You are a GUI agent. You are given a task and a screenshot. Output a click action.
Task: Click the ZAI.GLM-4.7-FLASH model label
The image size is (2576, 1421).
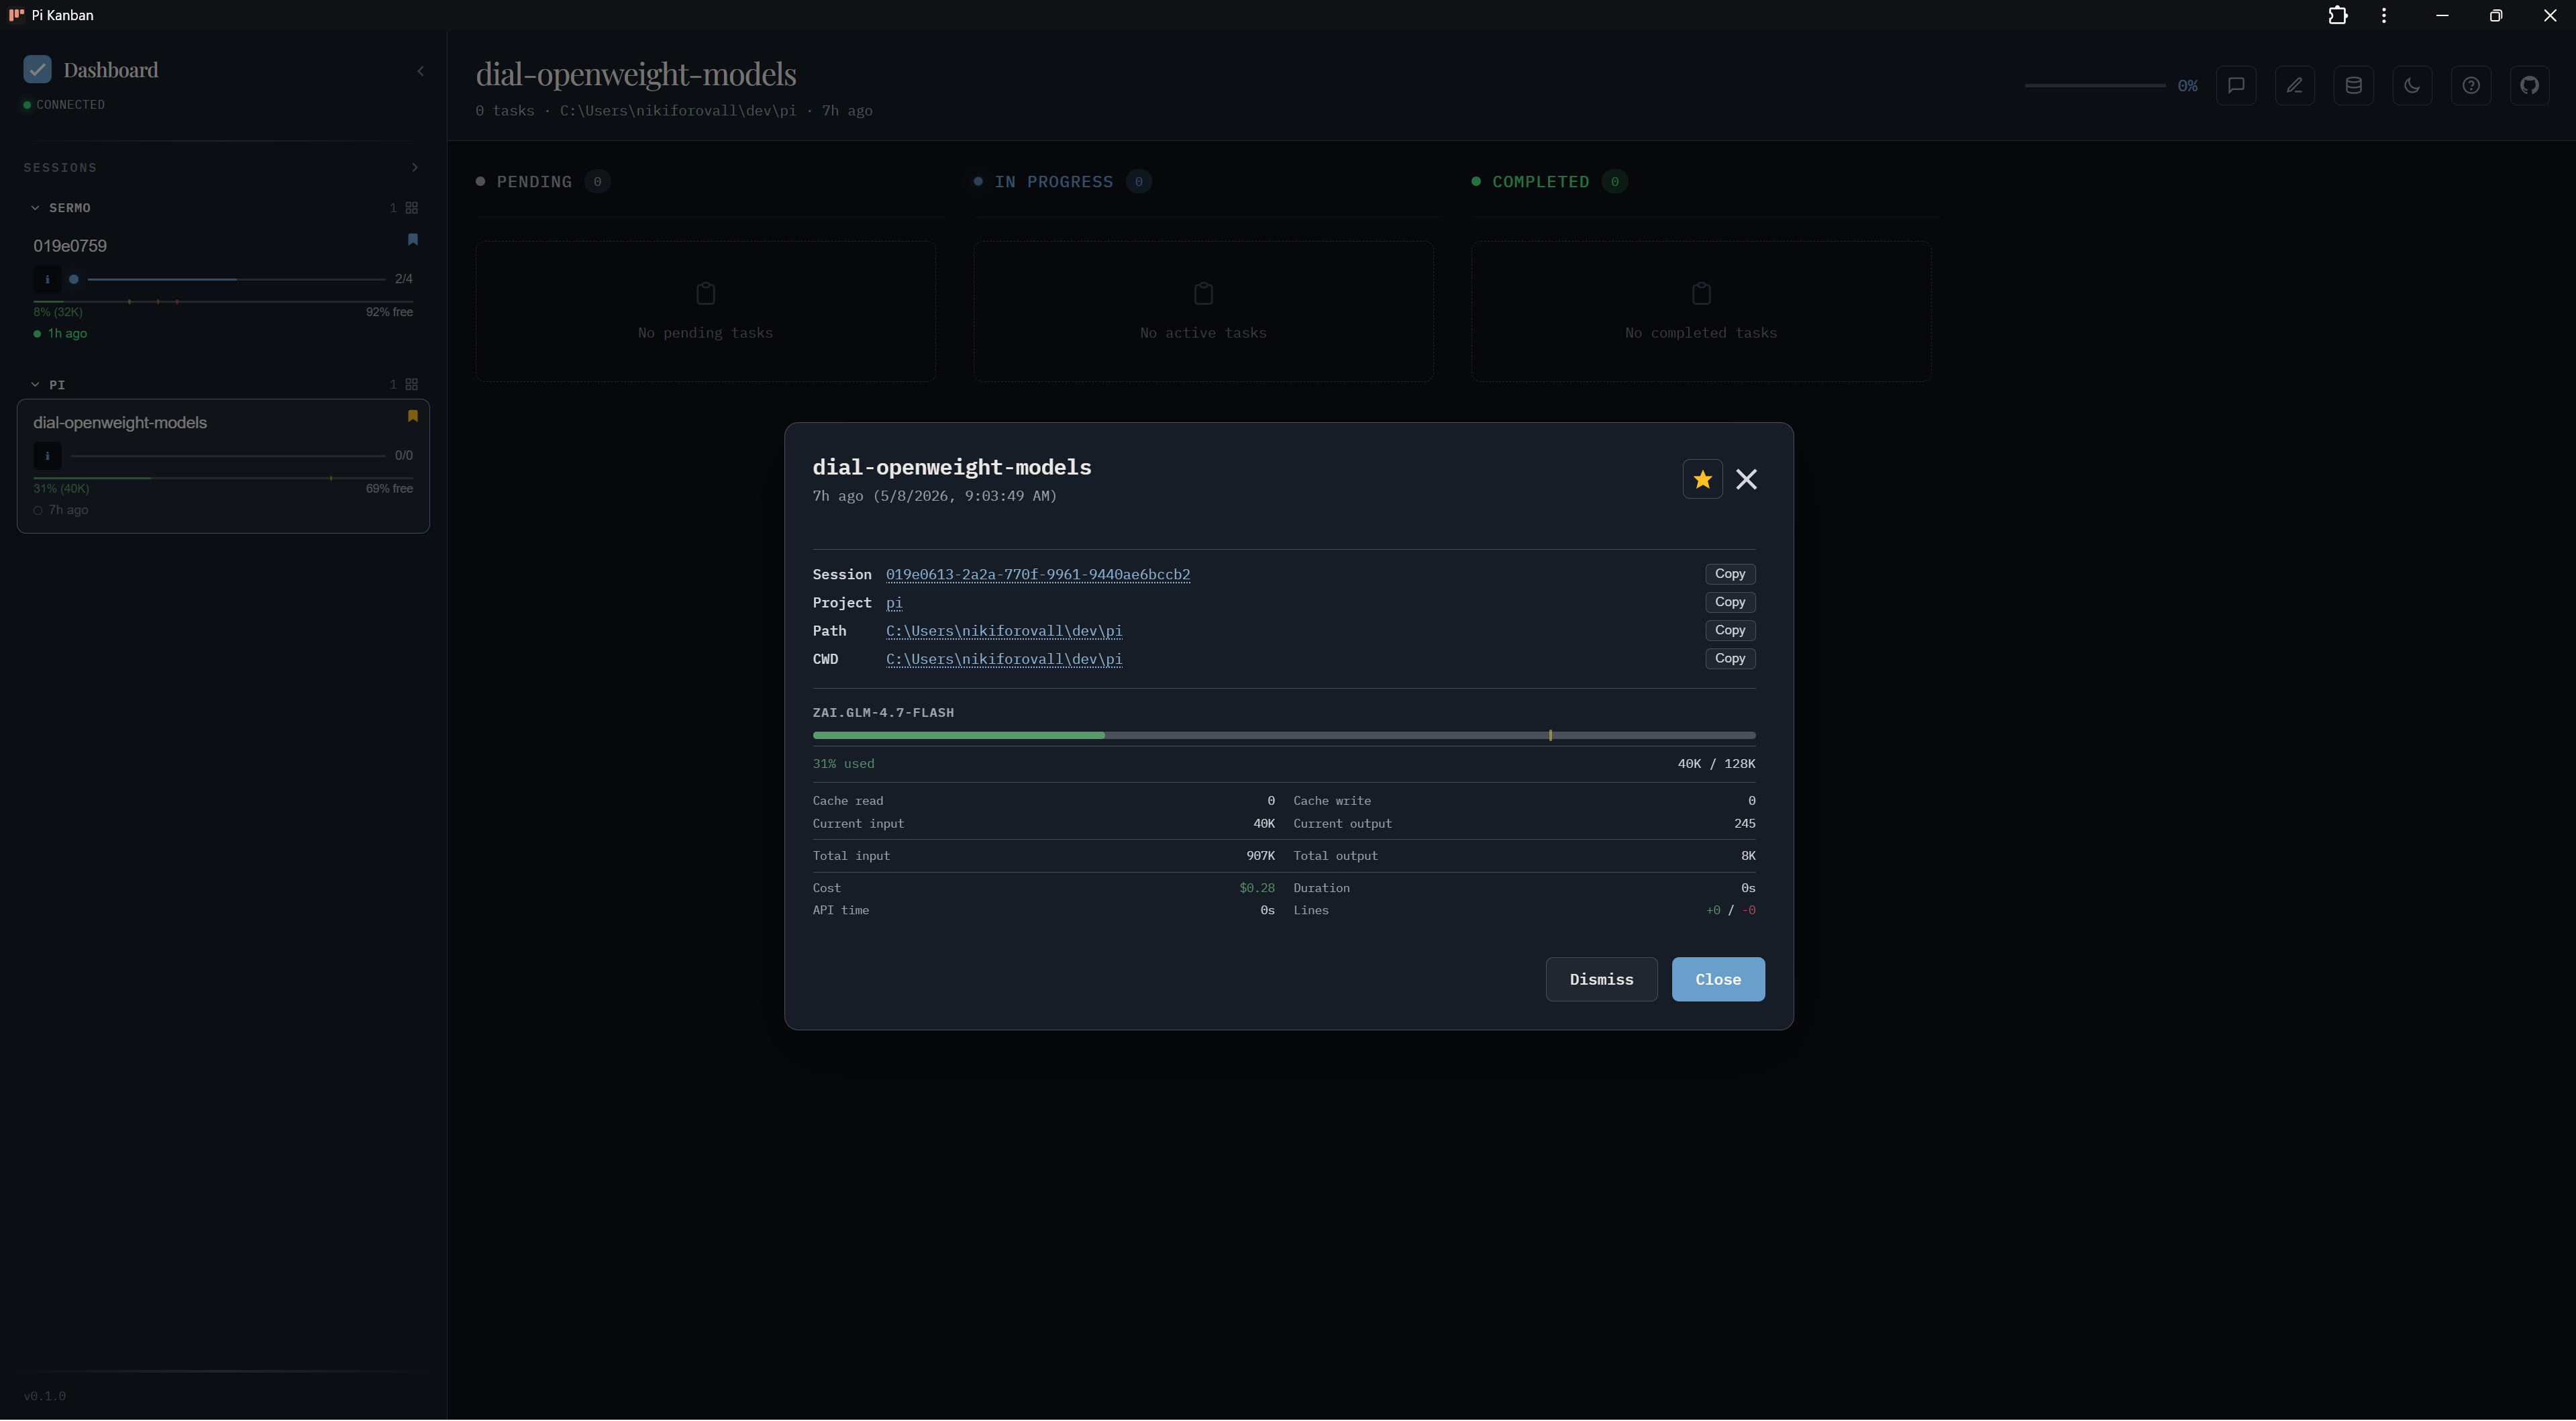point(883,713)
